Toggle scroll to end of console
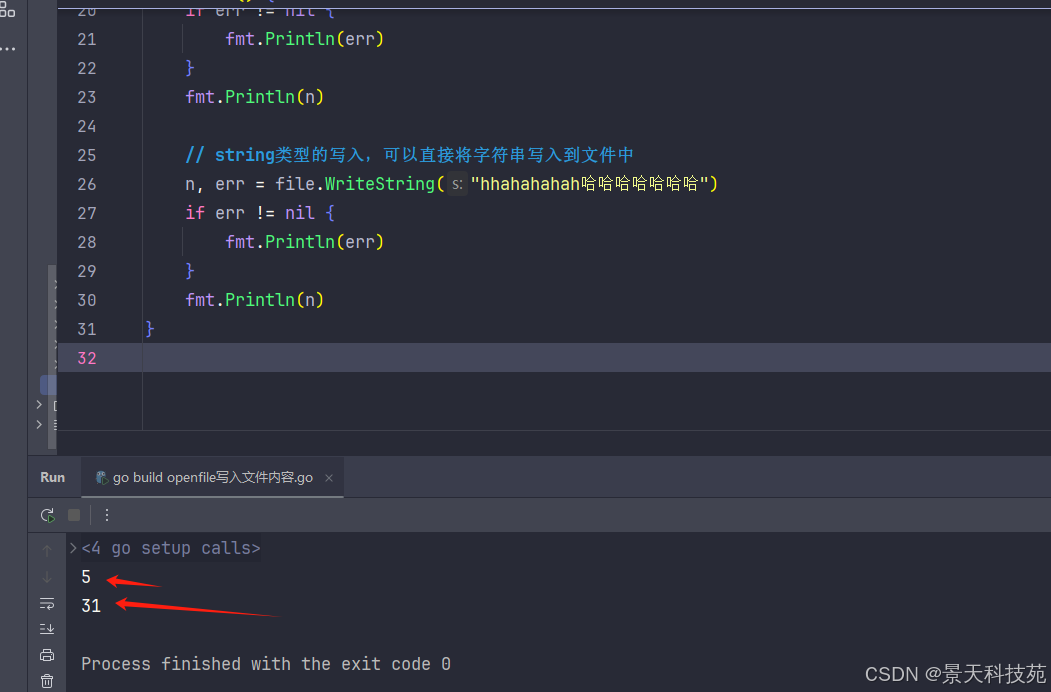This screenshot has height=692, width=1051. tap(47, 629)
